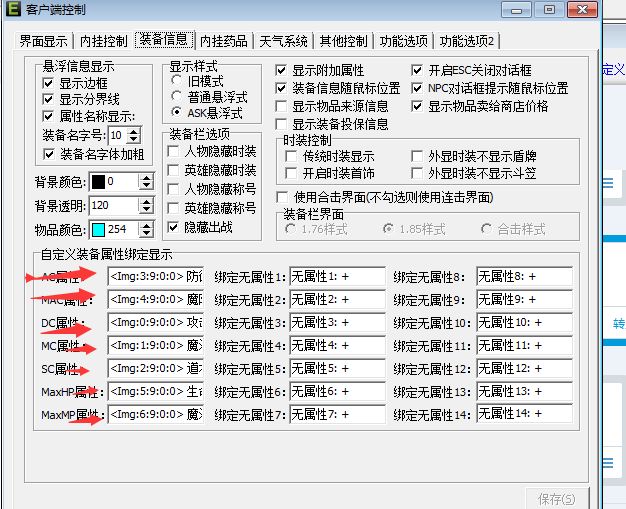
Task: Enable 使用合击界面 checkbox
Action: click(282, 197)
